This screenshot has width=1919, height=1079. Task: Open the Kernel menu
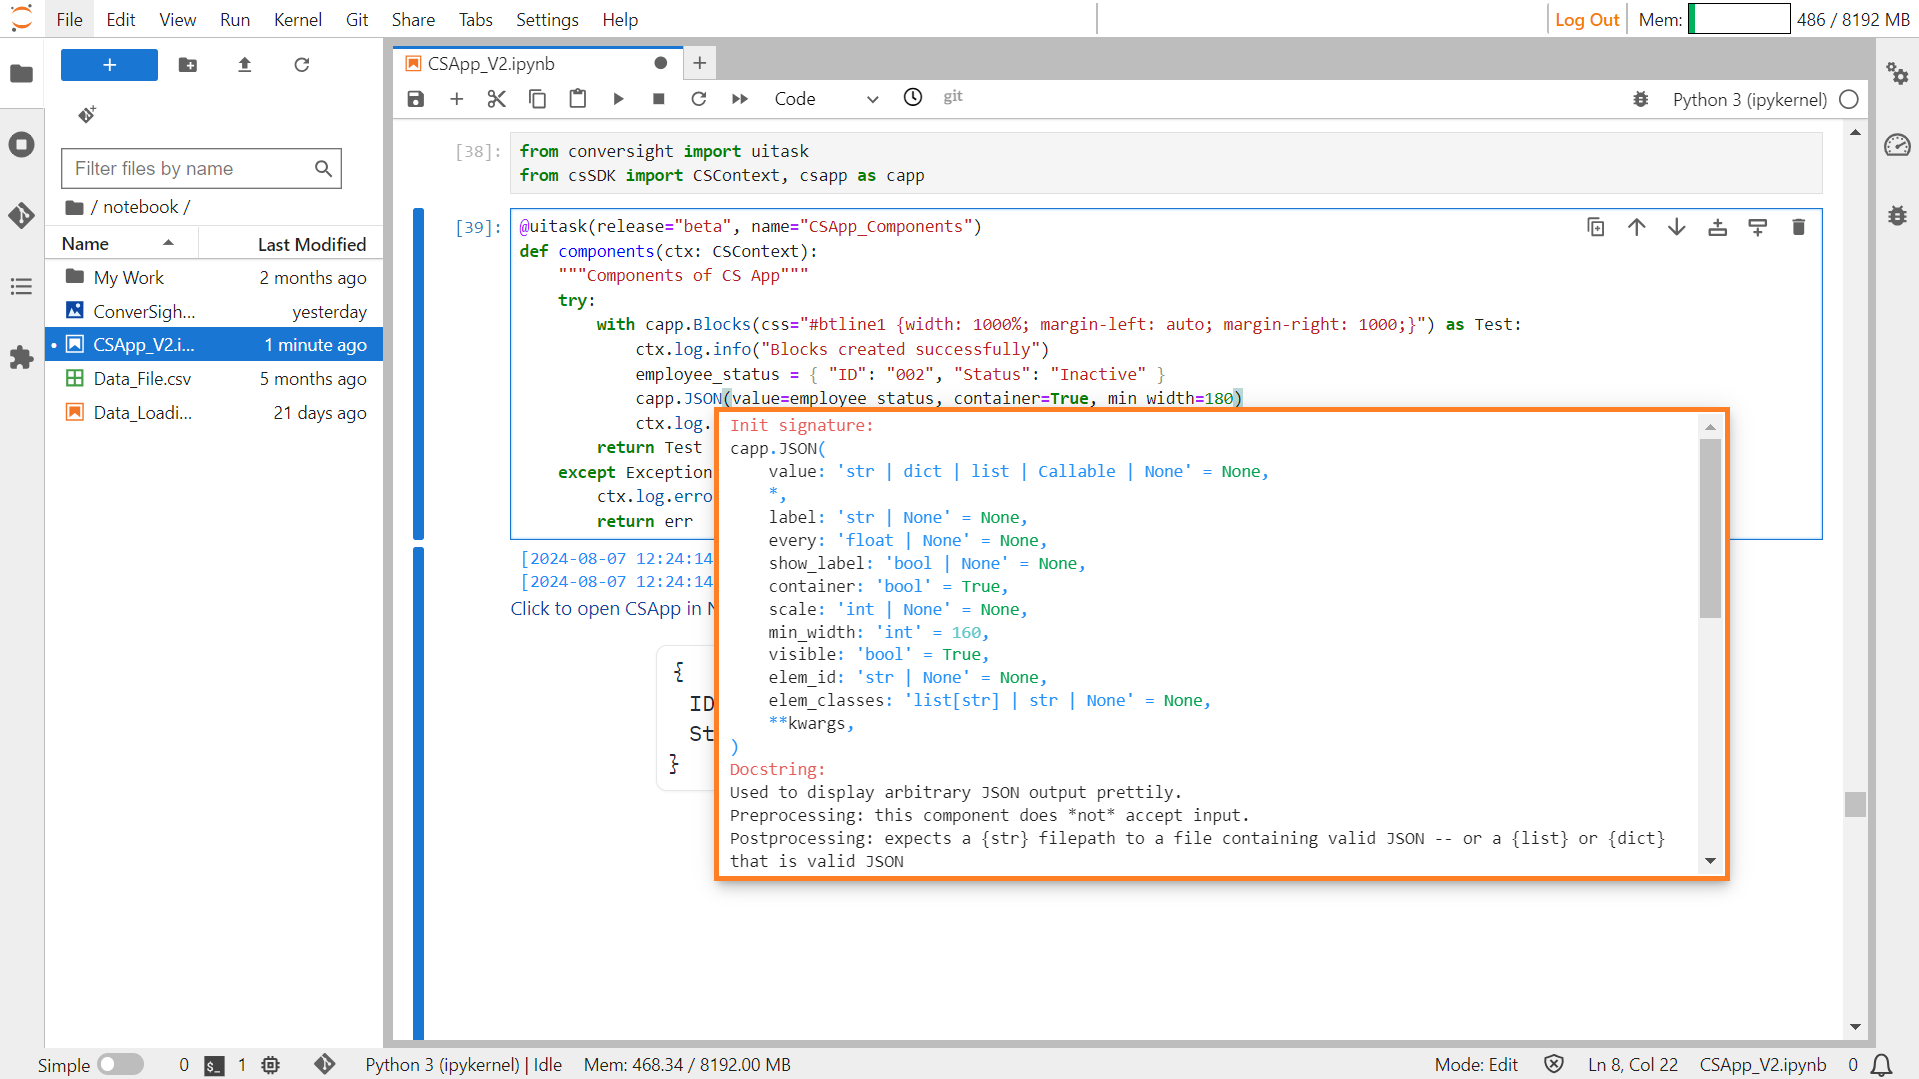coord(297,19)
